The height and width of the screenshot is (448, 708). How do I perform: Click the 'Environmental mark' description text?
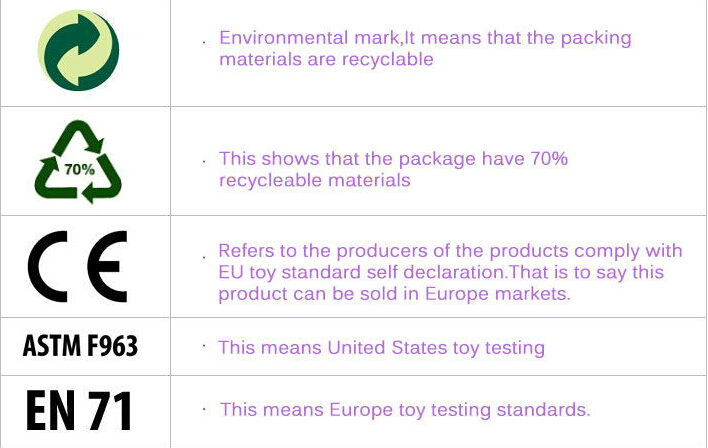coord(425,48)
